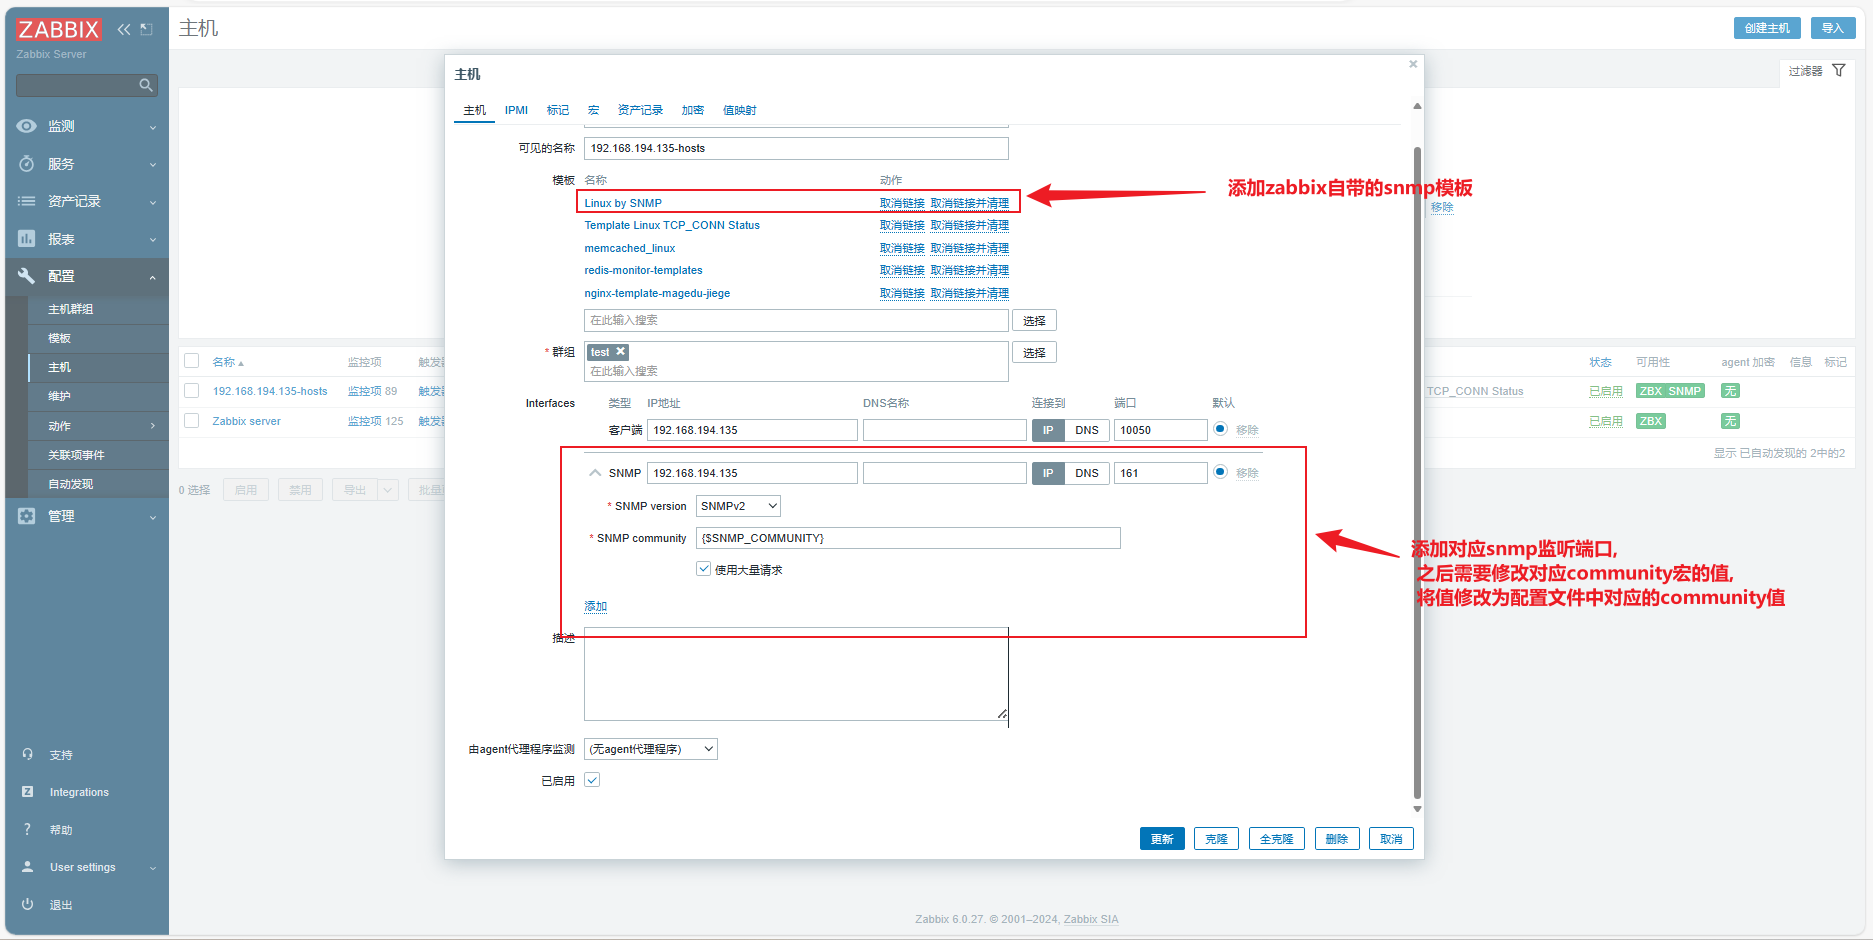Open the 管理 administration gear icon menu
This screenshot has height=940, width=1873.
27,516
